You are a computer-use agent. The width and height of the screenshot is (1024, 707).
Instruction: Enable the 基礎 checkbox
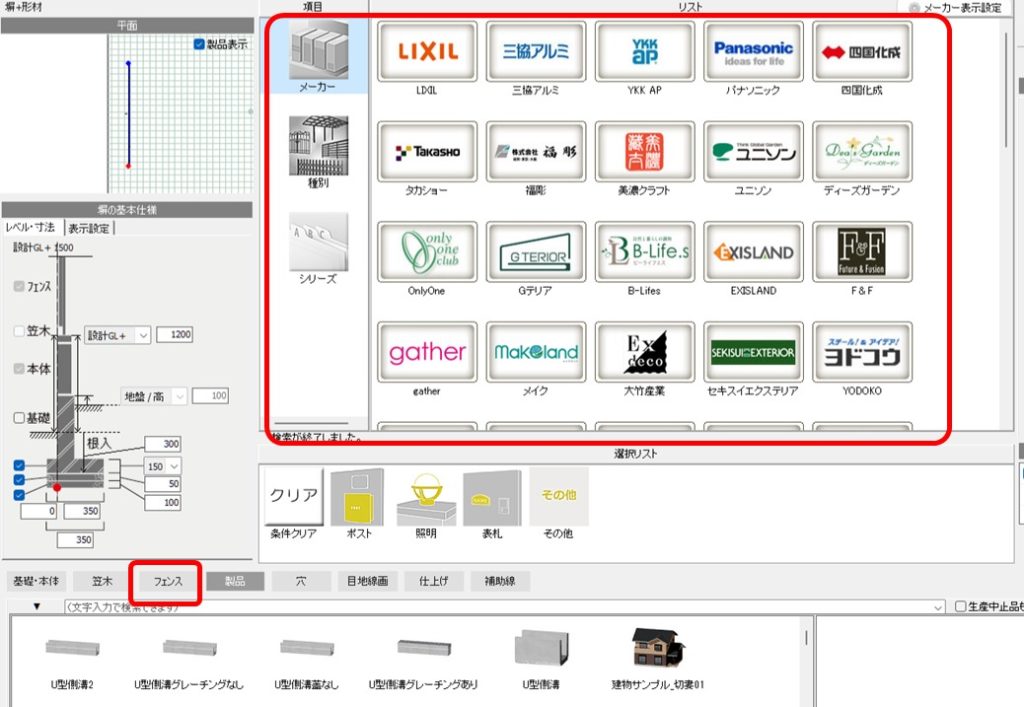pos(20,417)
